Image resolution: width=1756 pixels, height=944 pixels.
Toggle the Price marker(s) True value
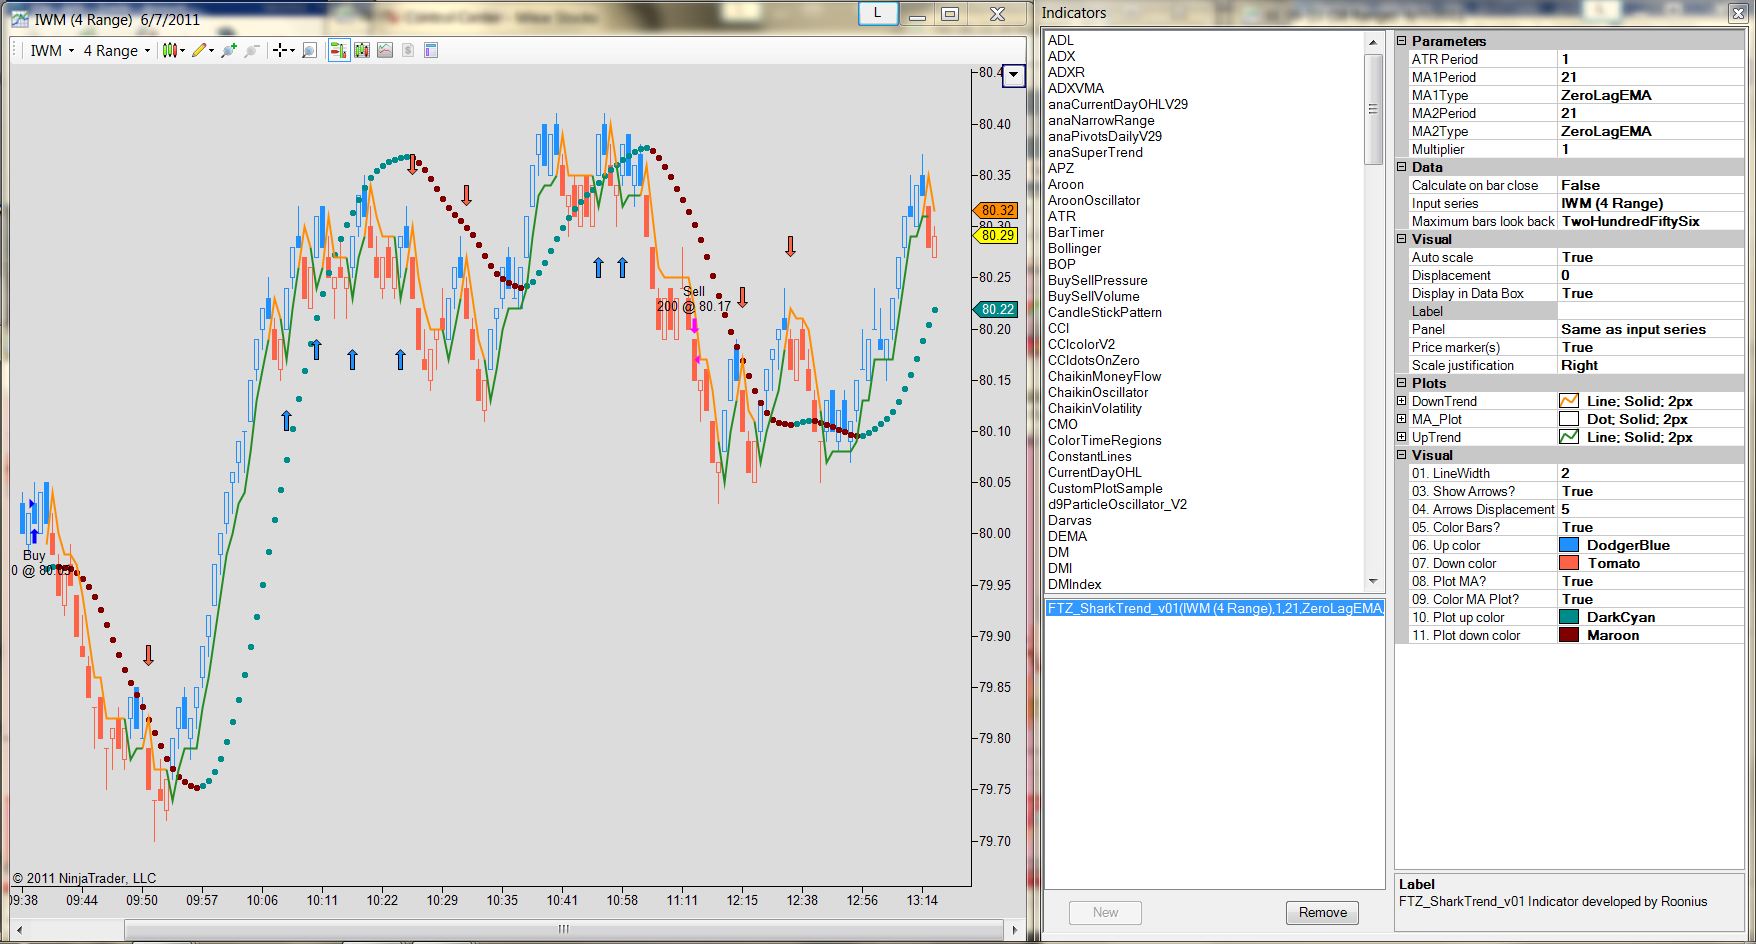(1650, 347)
